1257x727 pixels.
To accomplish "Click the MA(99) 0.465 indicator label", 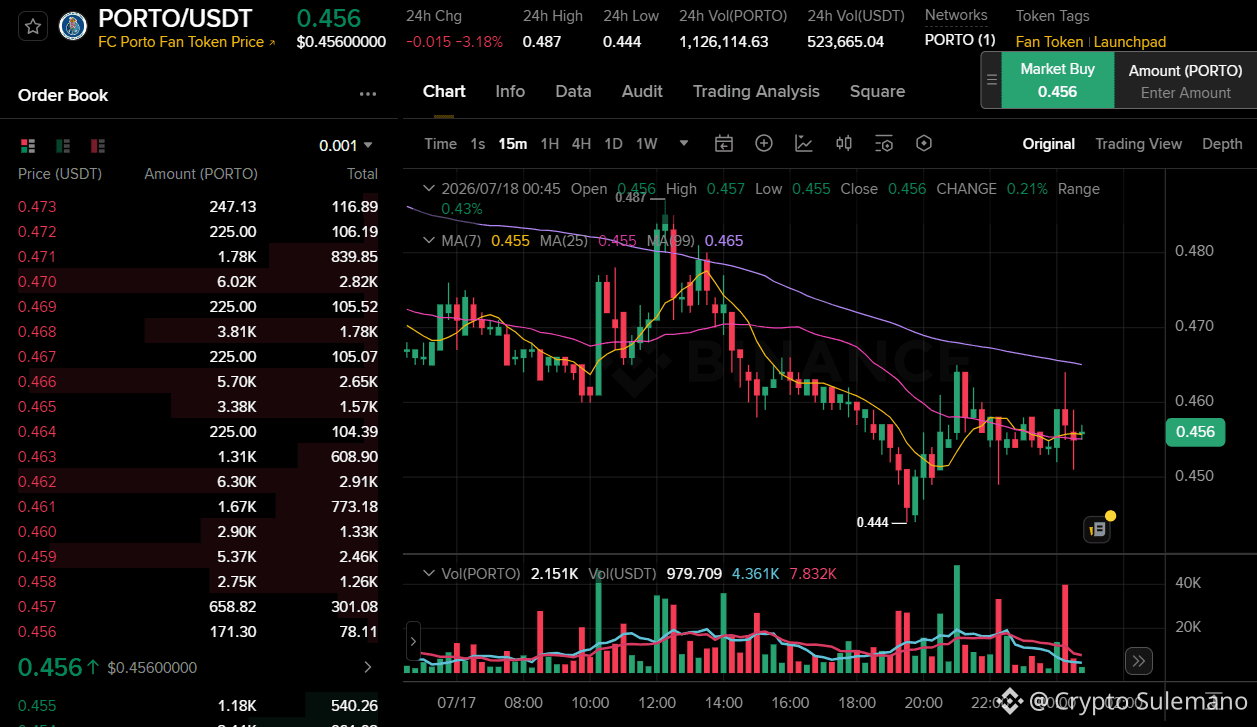I will pos(695,240).
